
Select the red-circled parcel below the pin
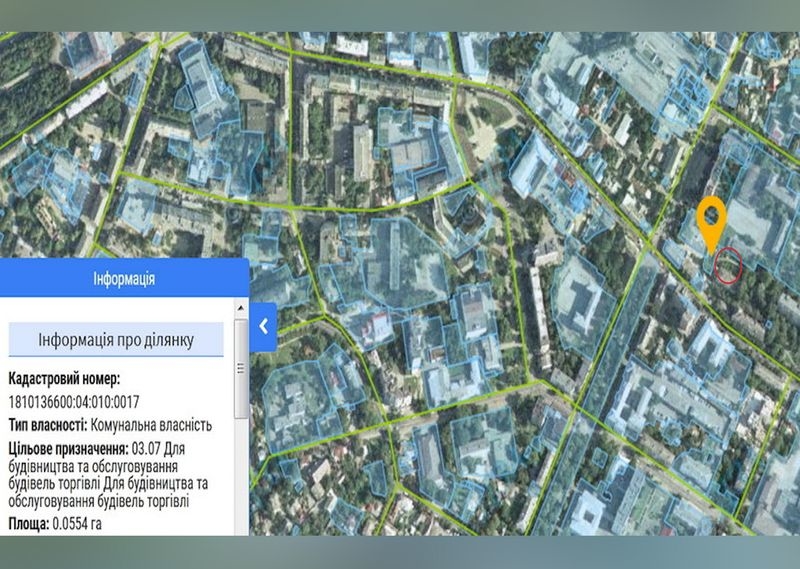(728, 265)
